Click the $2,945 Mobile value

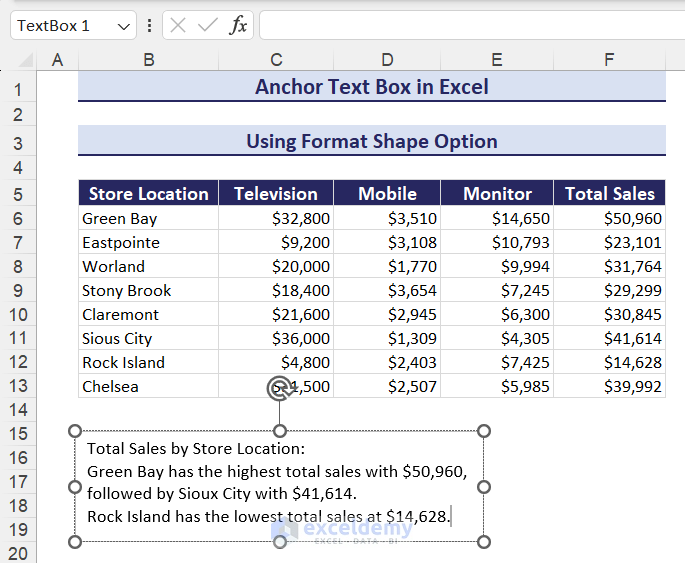click(x=387, y=314)
